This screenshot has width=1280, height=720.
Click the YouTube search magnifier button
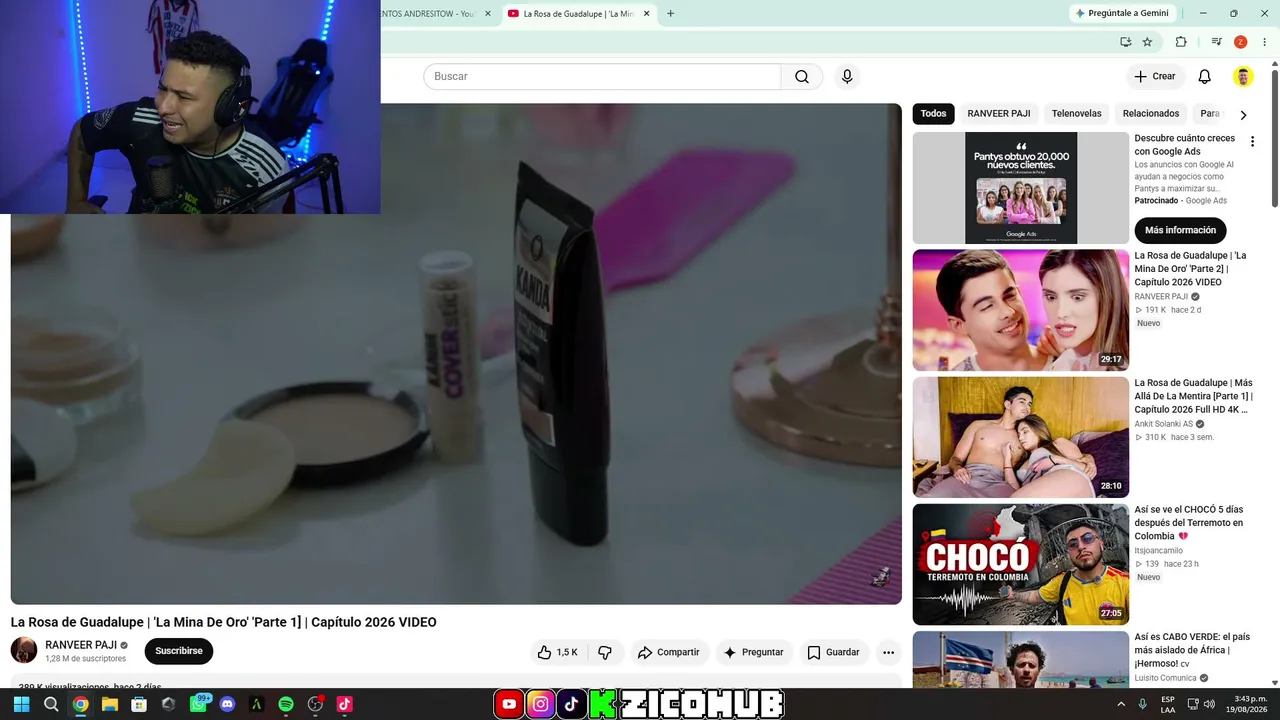click(802, 77)
